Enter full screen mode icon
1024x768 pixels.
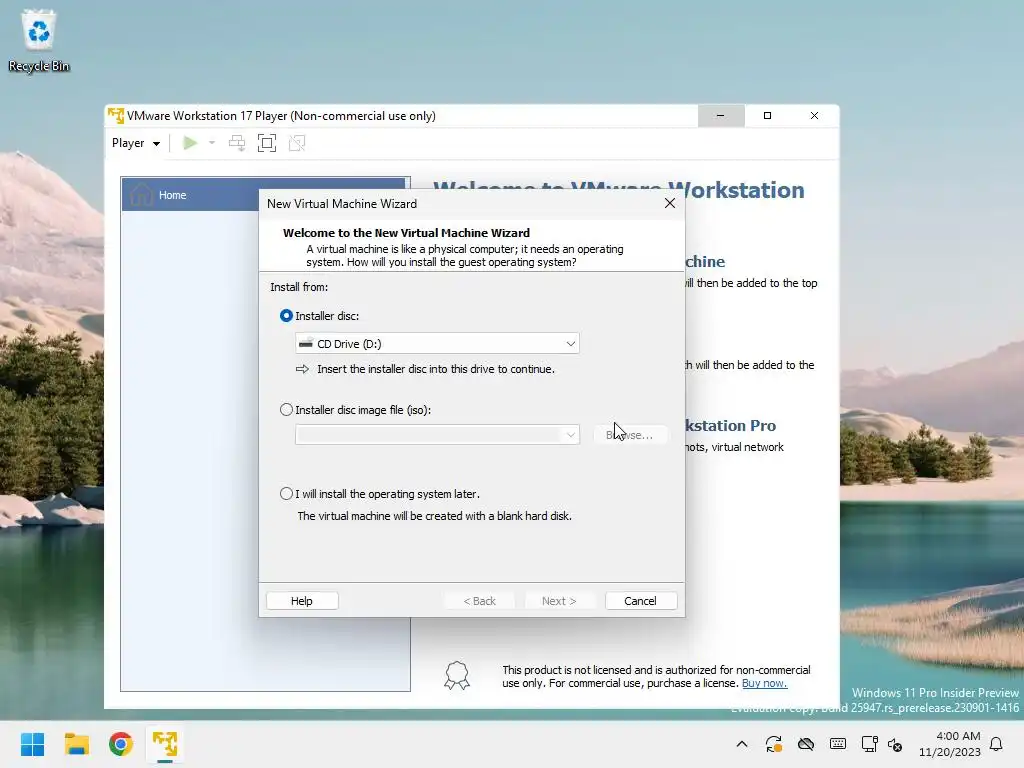(267, 143)
